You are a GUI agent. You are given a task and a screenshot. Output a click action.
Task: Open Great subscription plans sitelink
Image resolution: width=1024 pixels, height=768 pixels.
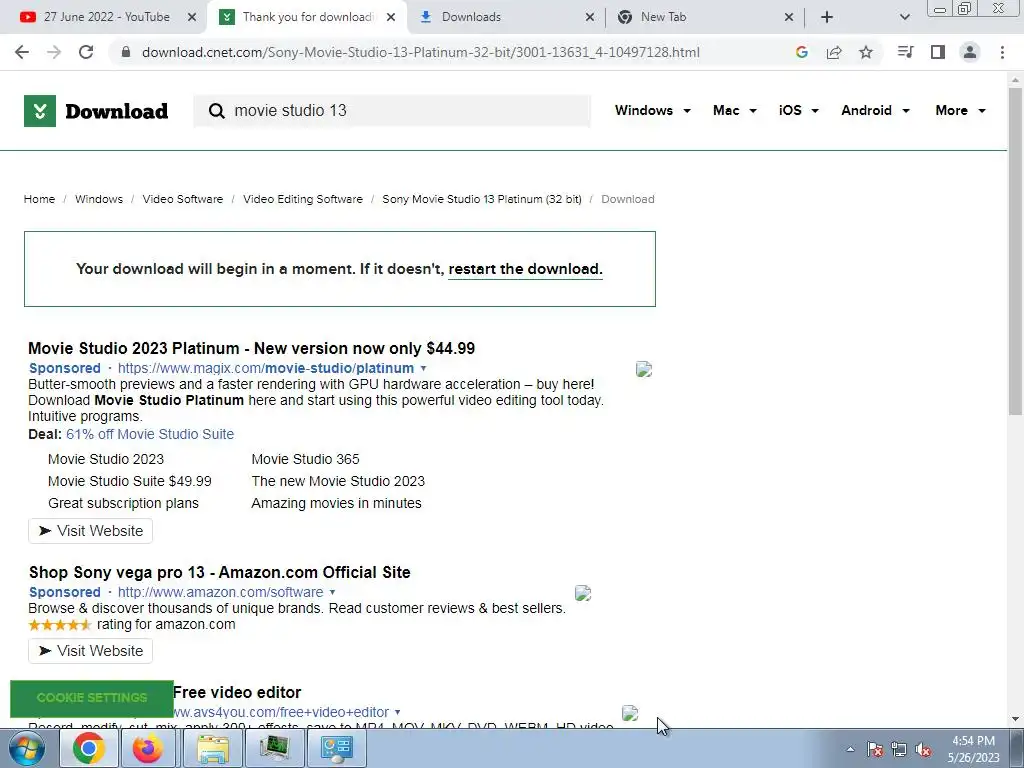tap(123, 504)
